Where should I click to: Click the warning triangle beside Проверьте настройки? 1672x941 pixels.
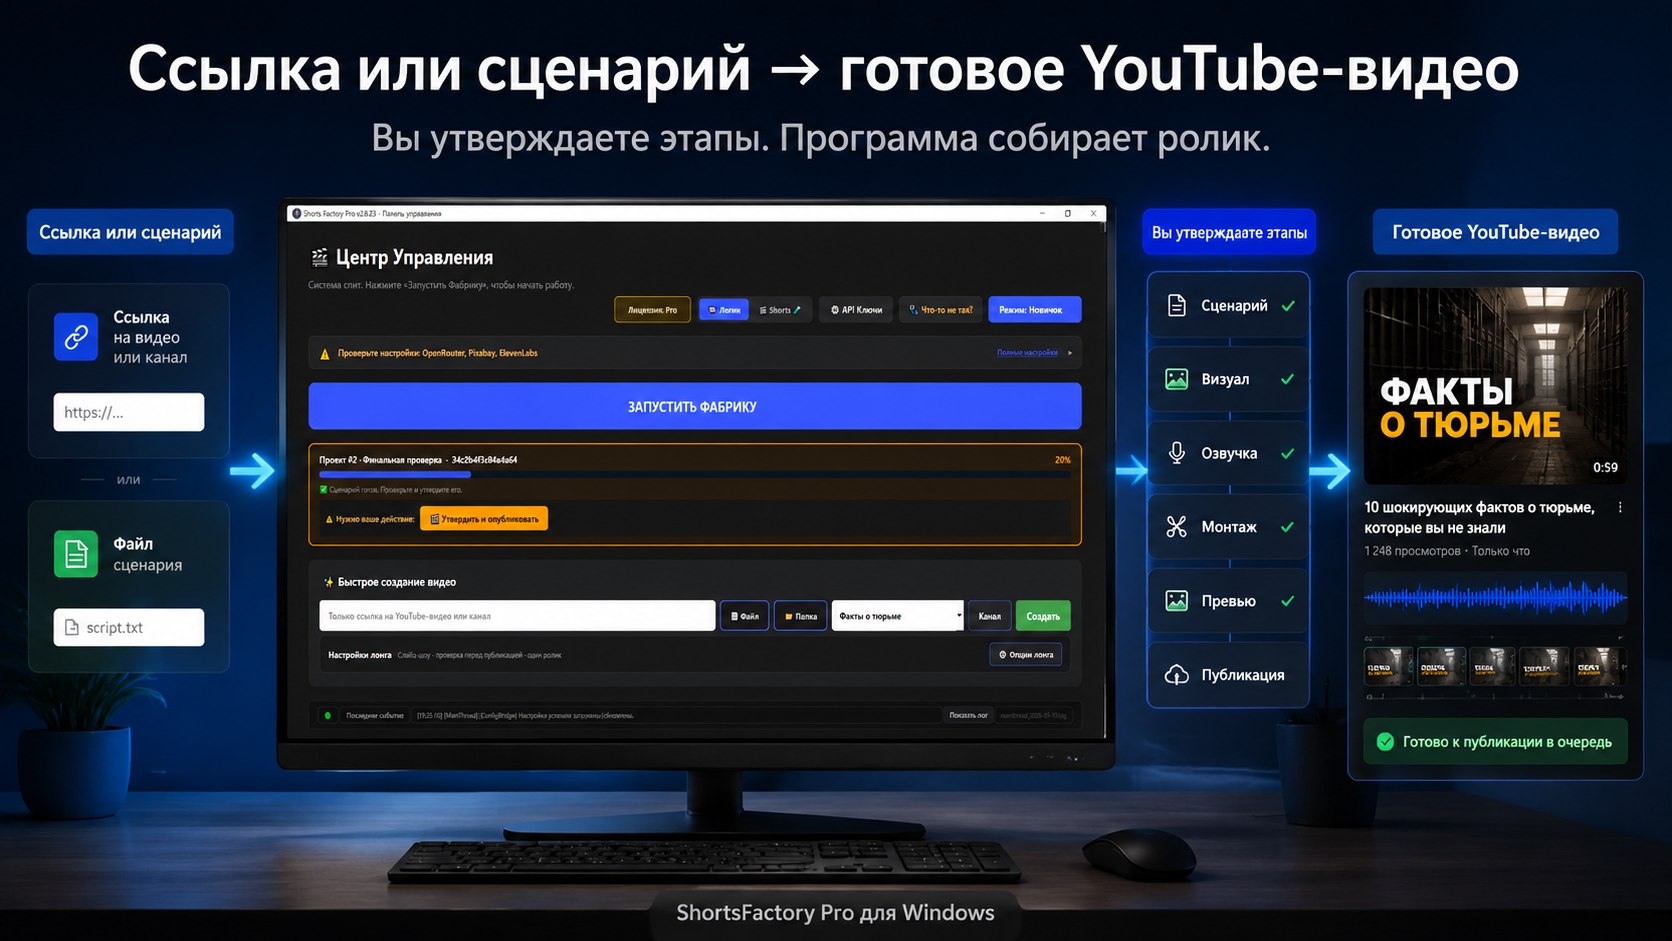pyautogui.click(x=324, y=353)
